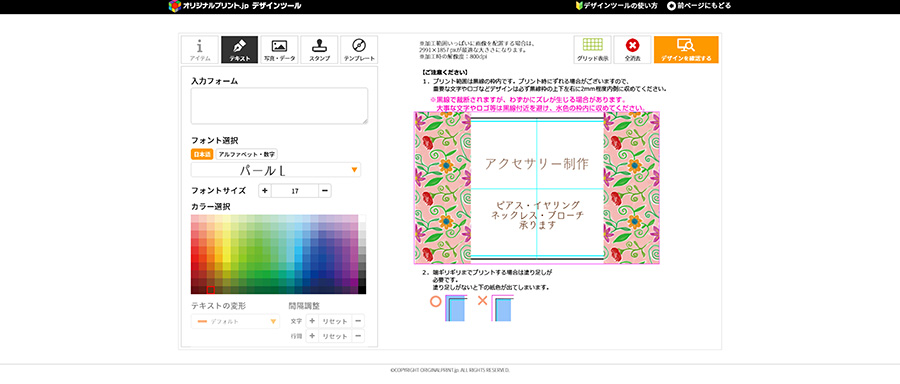Click into the 入力フォーム text area

(x=279, y=106)
